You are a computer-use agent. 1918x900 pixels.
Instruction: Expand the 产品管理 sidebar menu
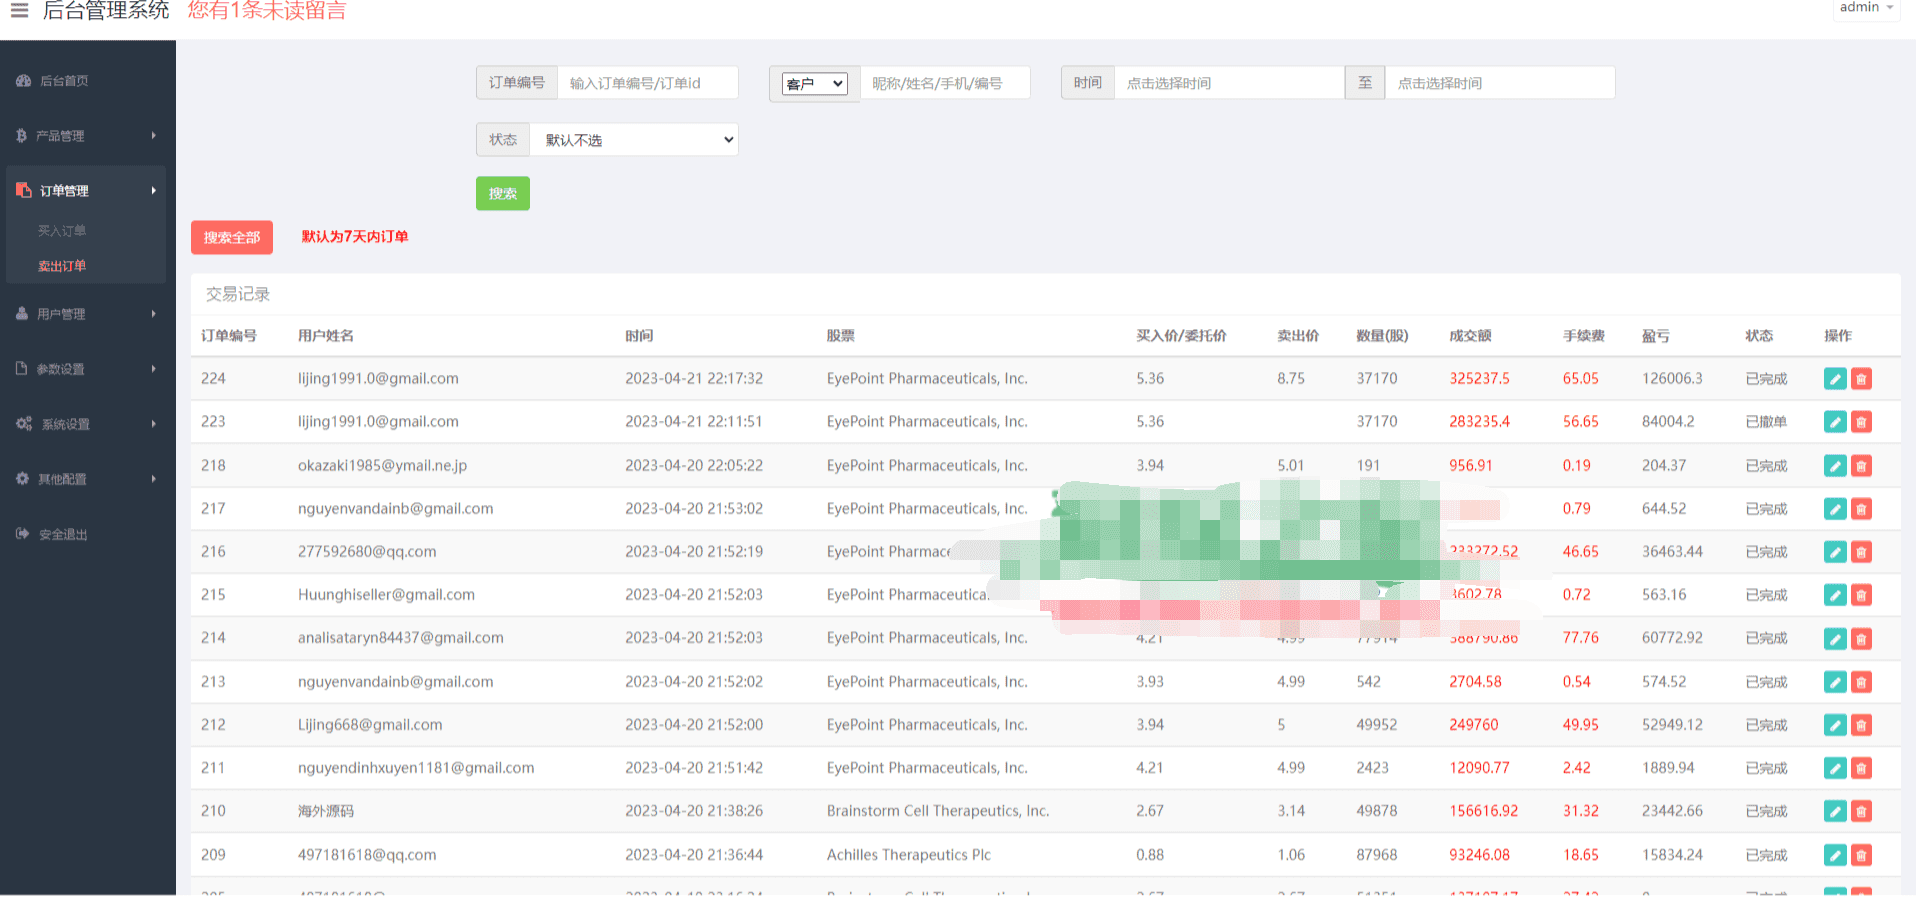click(86, 136)
